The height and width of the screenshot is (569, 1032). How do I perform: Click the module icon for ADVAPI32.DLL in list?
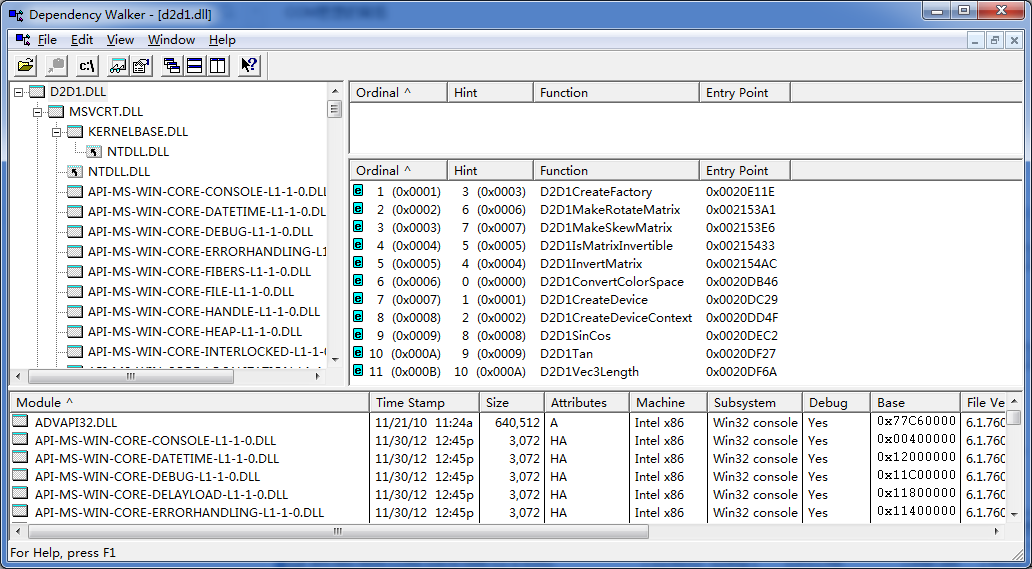coord(21,422)
